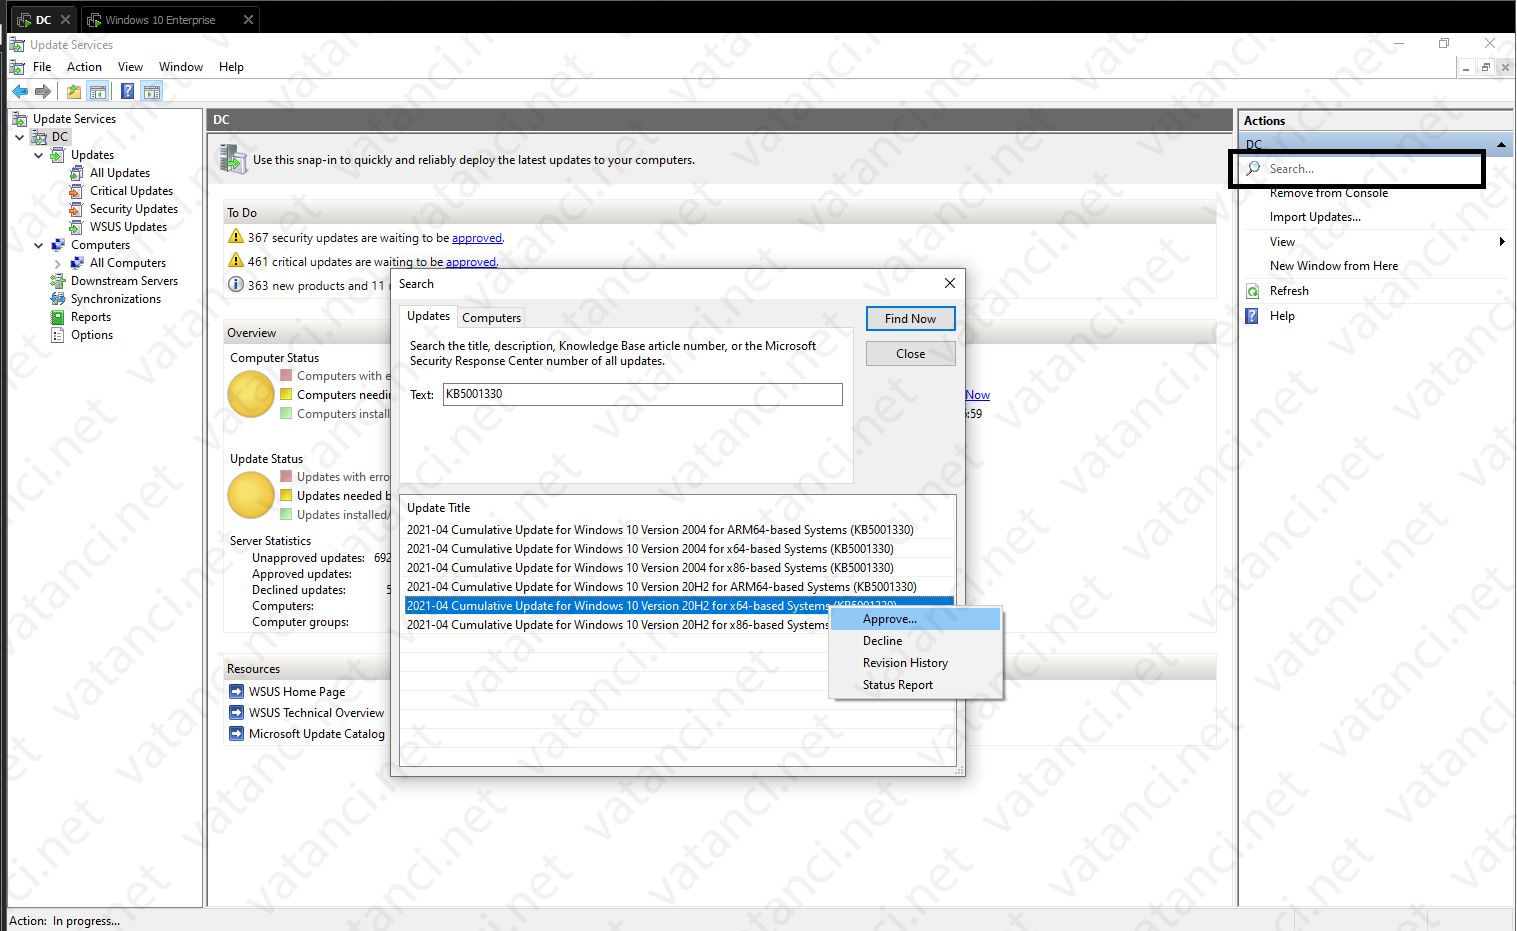Image resolution: width=1517 pixels, height=931 pixels.
Task: Open the View menu in the menu bar
Action: pos(130,67)
